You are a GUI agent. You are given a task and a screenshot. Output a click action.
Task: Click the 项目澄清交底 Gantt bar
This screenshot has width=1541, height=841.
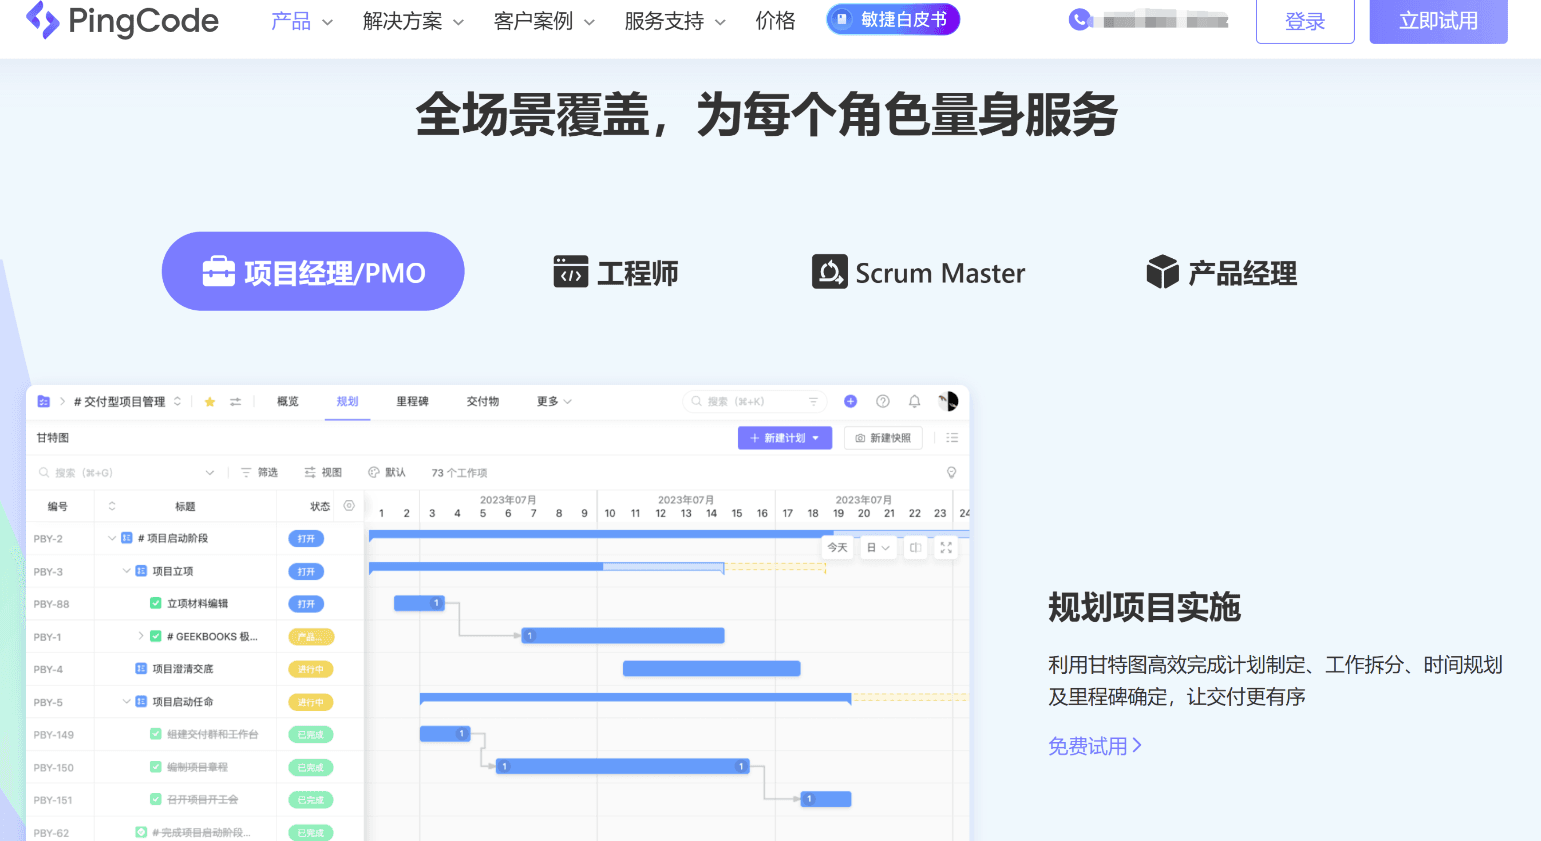pos(712,668)
